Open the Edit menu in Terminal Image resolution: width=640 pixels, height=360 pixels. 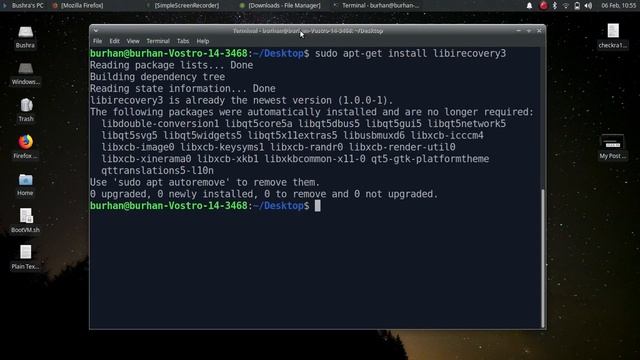114,41
